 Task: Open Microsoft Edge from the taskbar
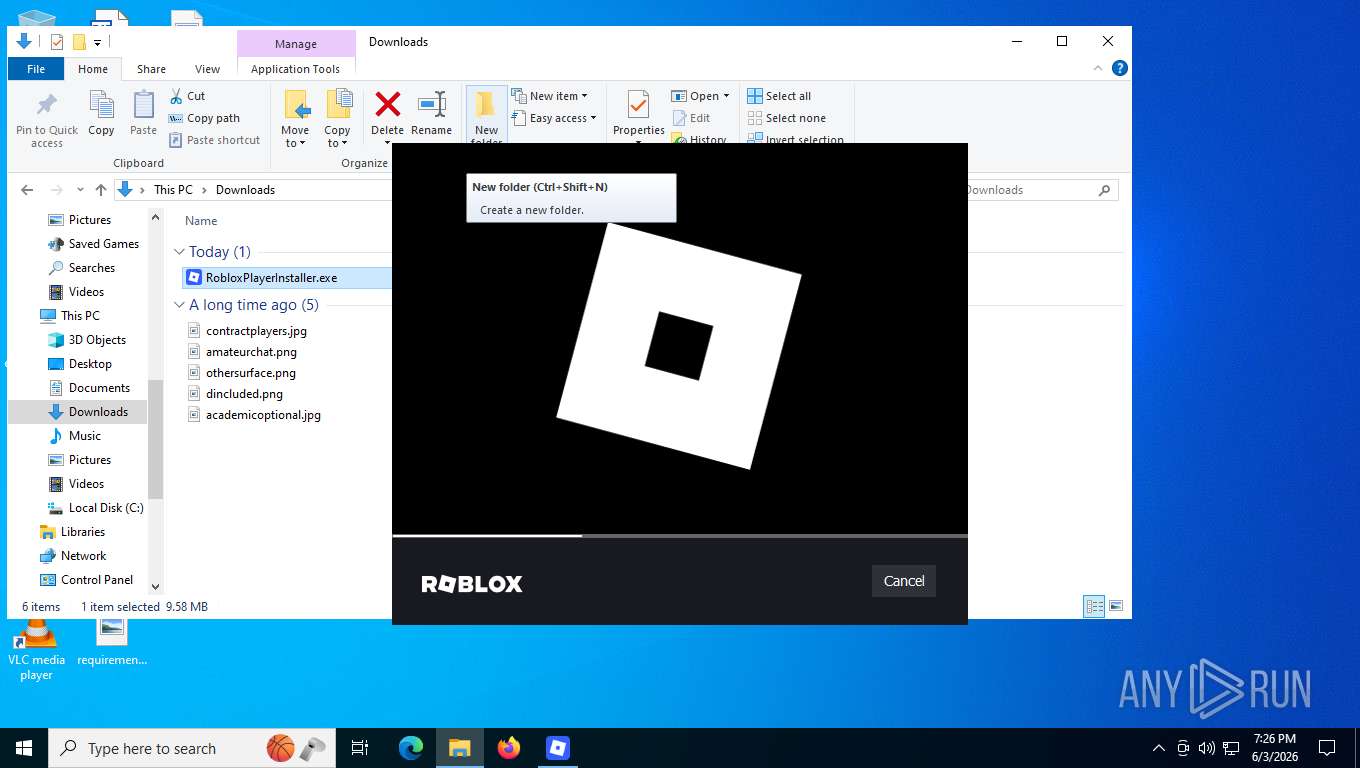411,748
